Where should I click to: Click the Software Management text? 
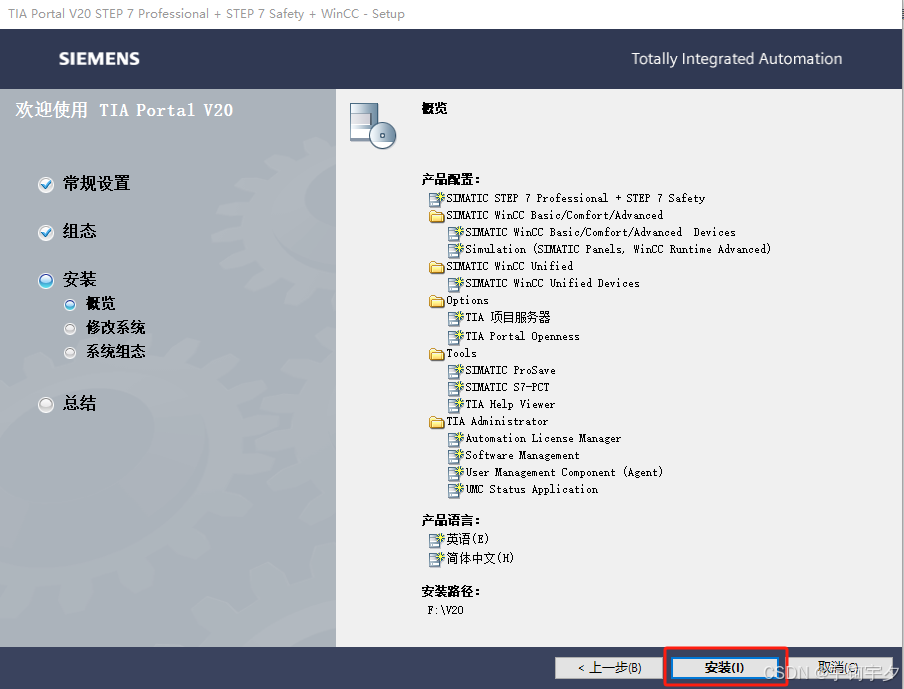coord(522,455)
